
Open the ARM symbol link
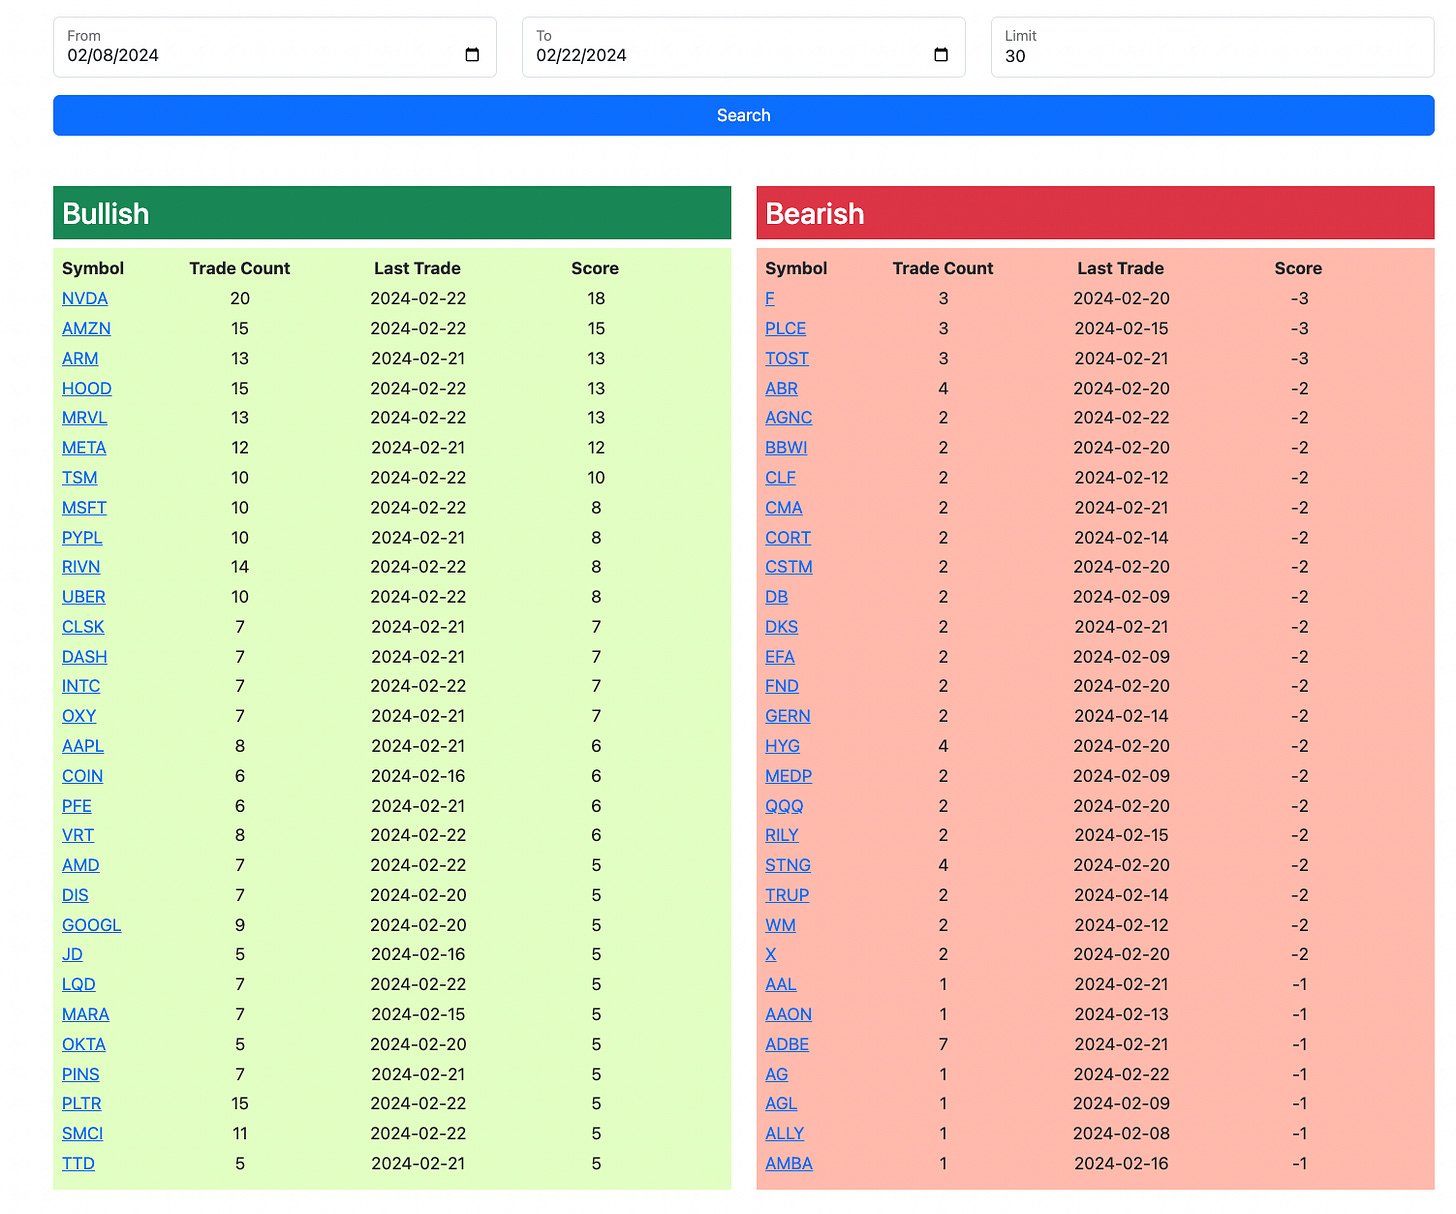coord(80,359)
